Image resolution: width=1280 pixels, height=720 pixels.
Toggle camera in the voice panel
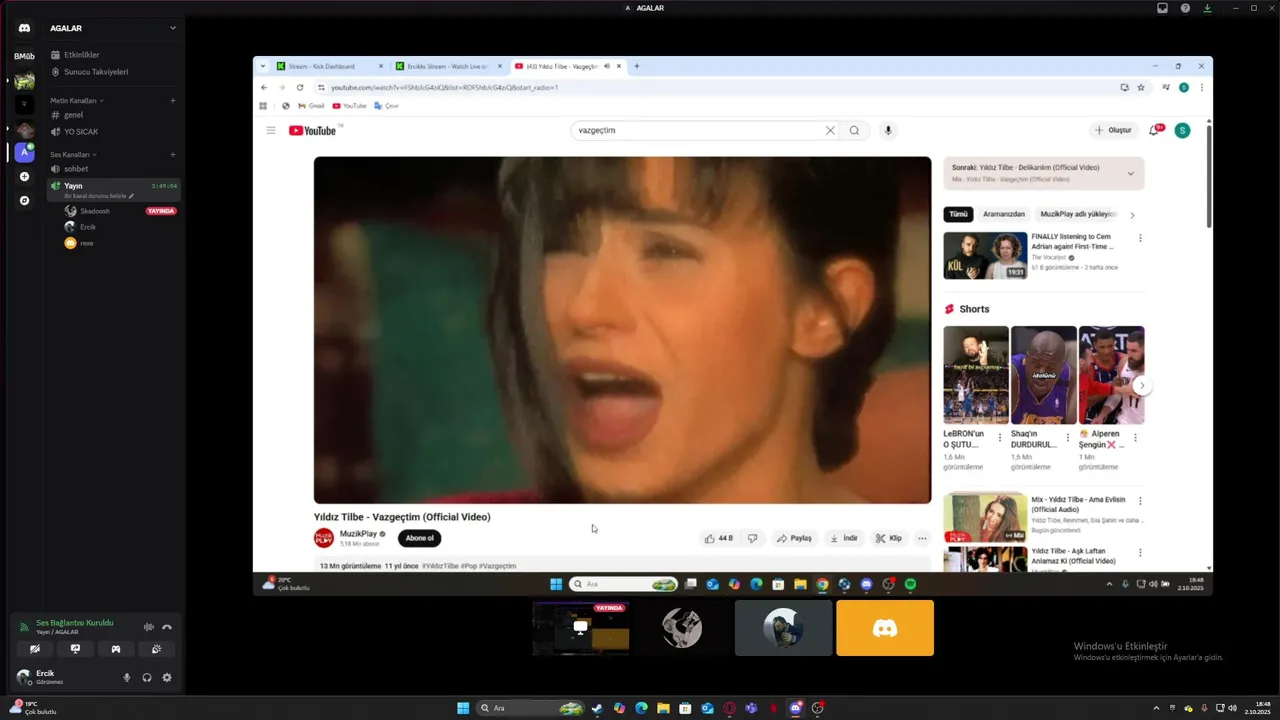(x=35, y=649)
